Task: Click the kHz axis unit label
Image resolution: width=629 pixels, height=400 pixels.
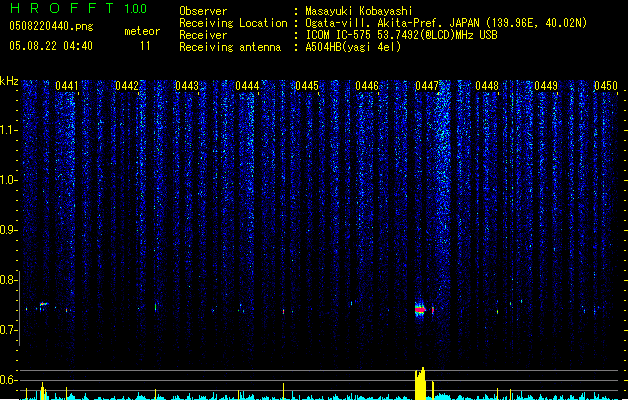Action: (9, 81)
